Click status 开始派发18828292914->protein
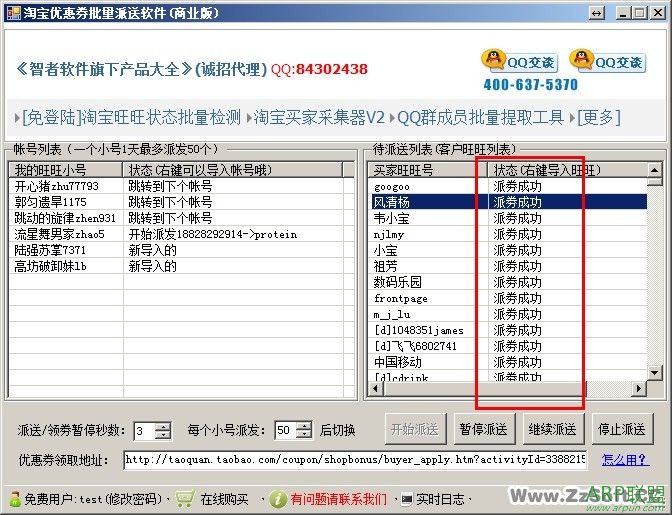Screen dimensions: 672x515 coord(213,234)
